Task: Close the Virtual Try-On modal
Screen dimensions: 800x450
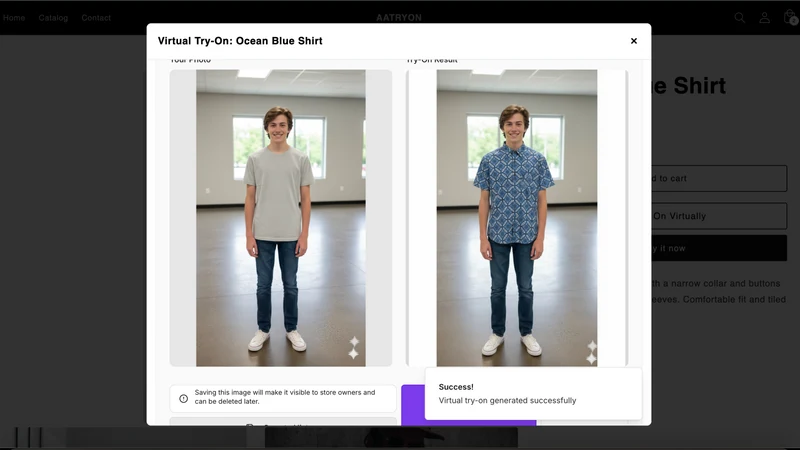Action: pos(634,41)
